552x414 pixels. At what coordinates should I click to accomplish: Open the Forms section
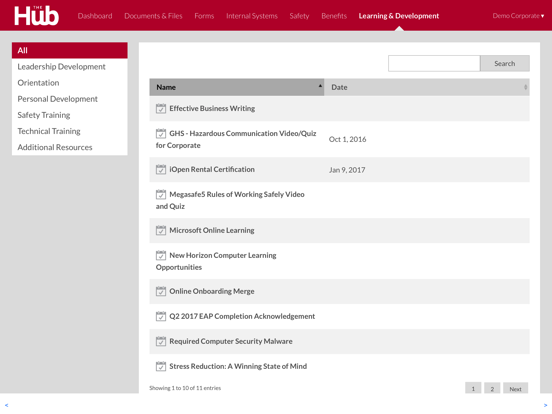[x=204, y=16]
